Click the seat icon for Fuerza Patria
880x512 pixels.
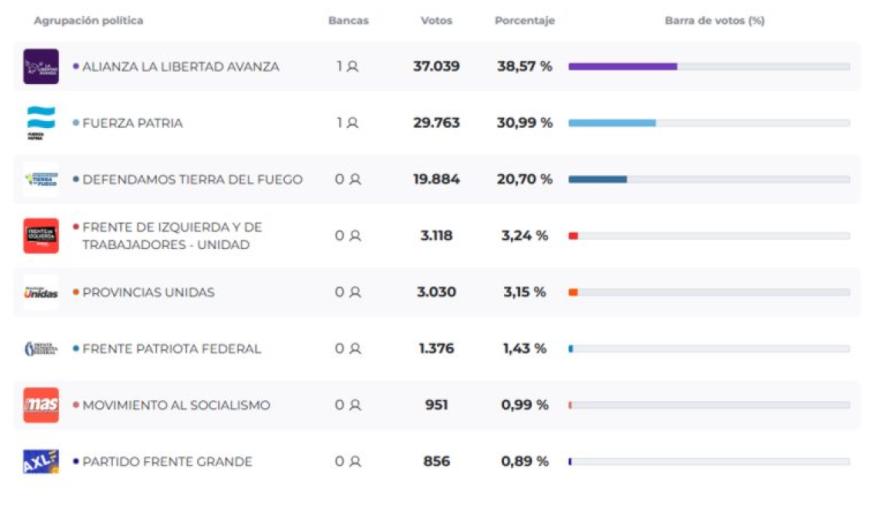coord(352,123)
